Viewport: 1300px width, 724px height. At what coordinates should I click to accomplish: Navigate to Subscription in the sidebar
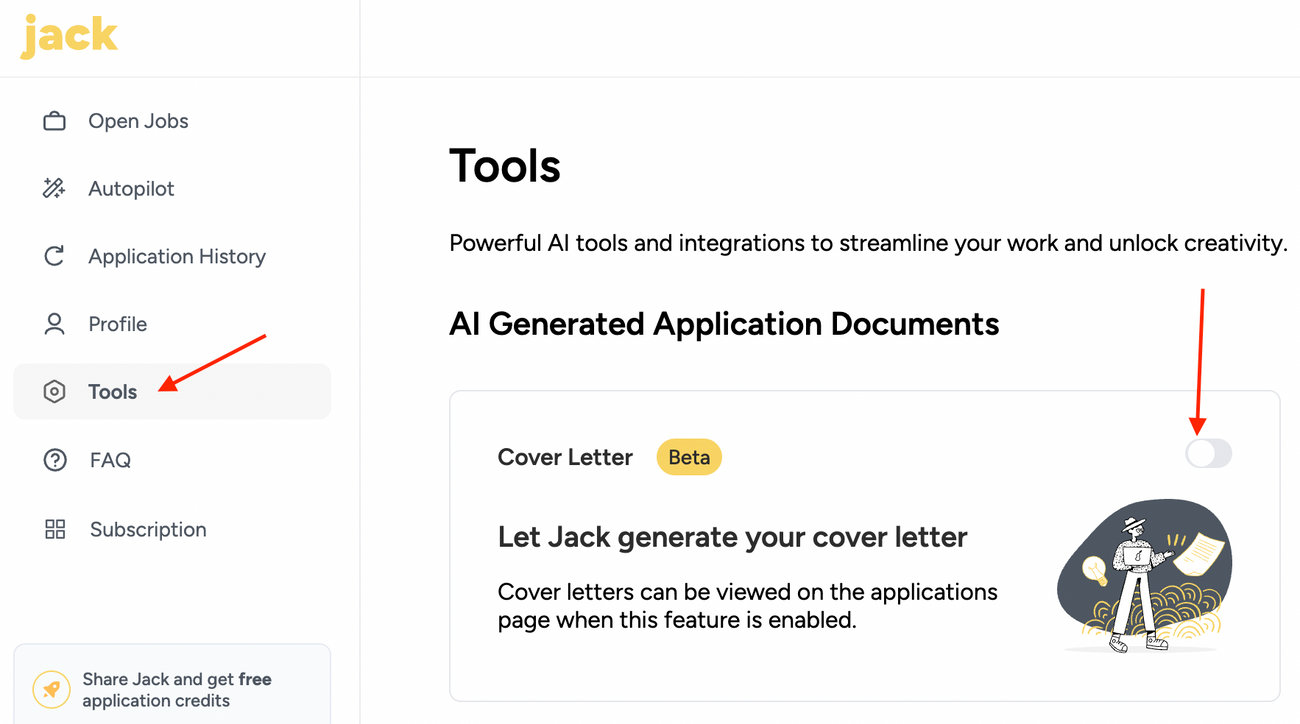[x=148, y=529]
